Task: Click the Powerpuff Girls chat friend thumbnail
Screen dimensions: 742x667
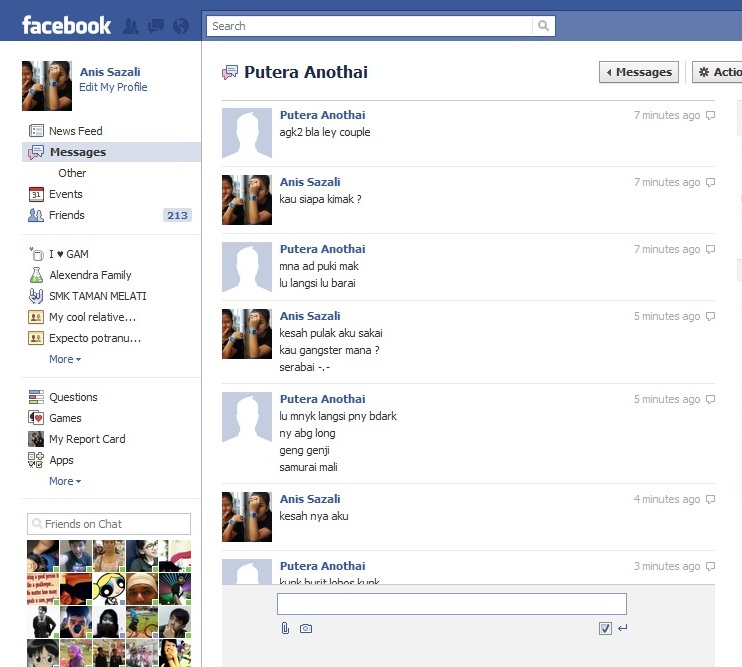Action: pos(109,589)
